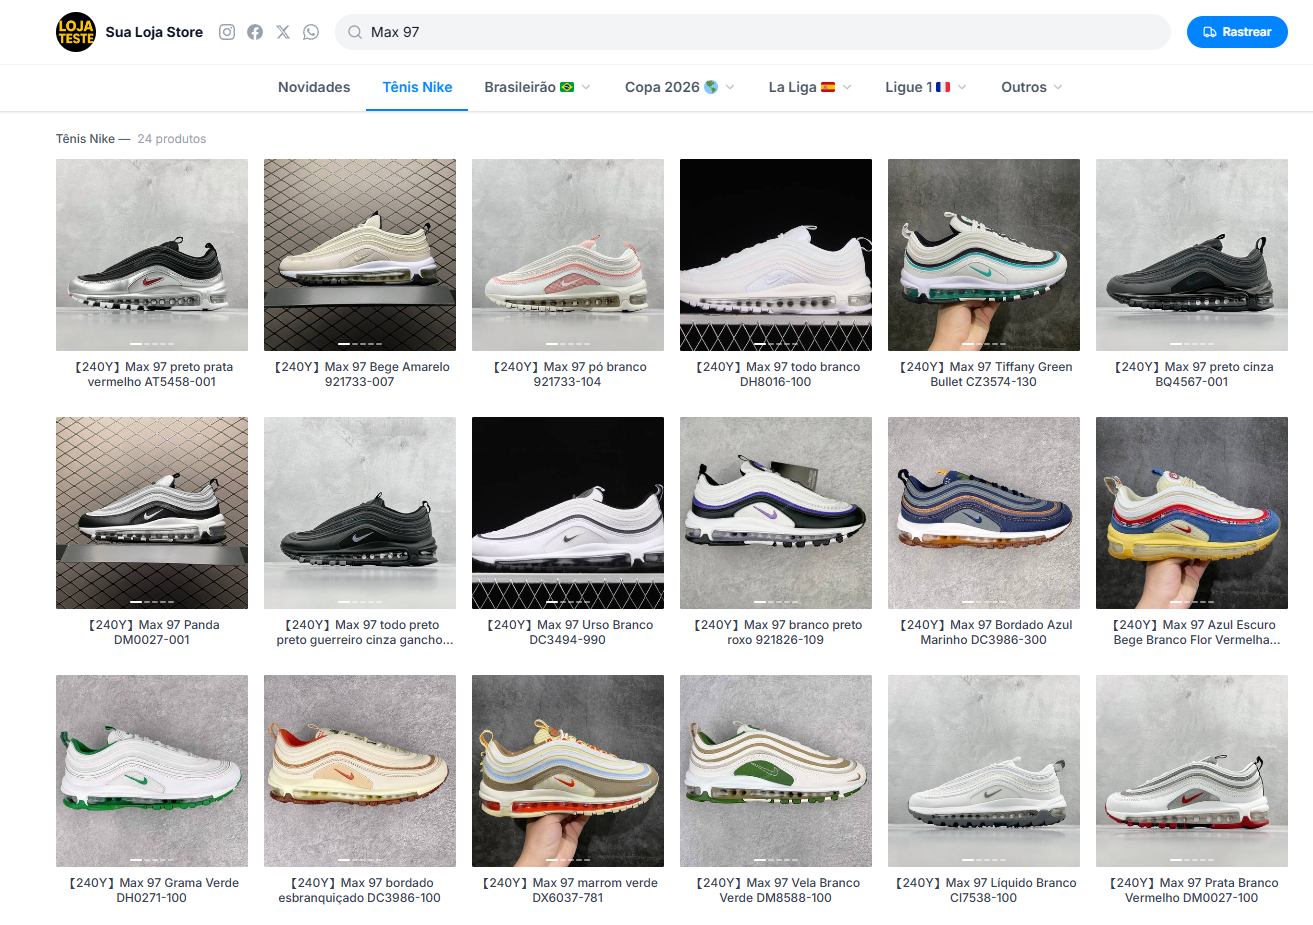Click the Loja Teste store logo
This screenshot has width=1313, height=925.
click(76, 32)
